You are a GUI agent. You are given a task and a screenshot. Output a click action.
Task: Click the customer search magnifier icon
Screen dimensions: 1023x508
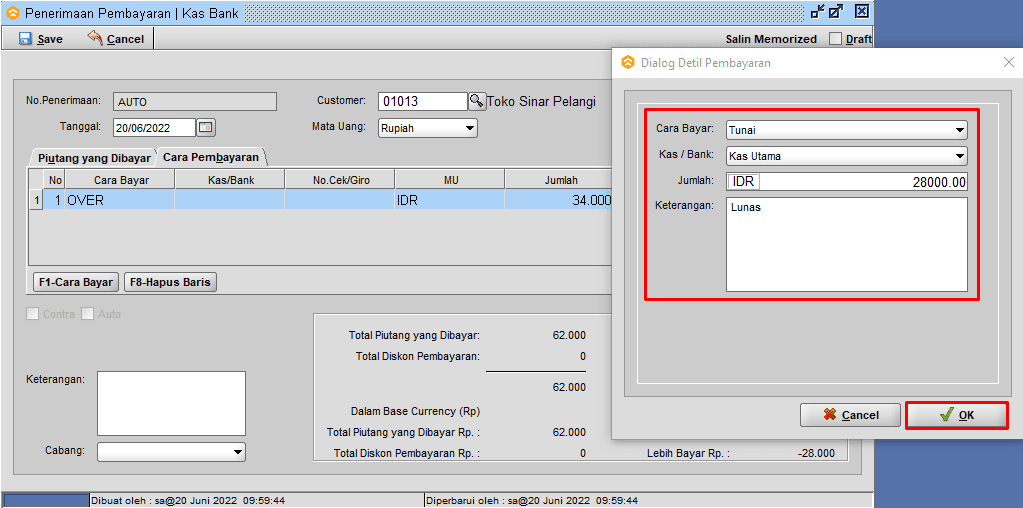tap(478, 101)
